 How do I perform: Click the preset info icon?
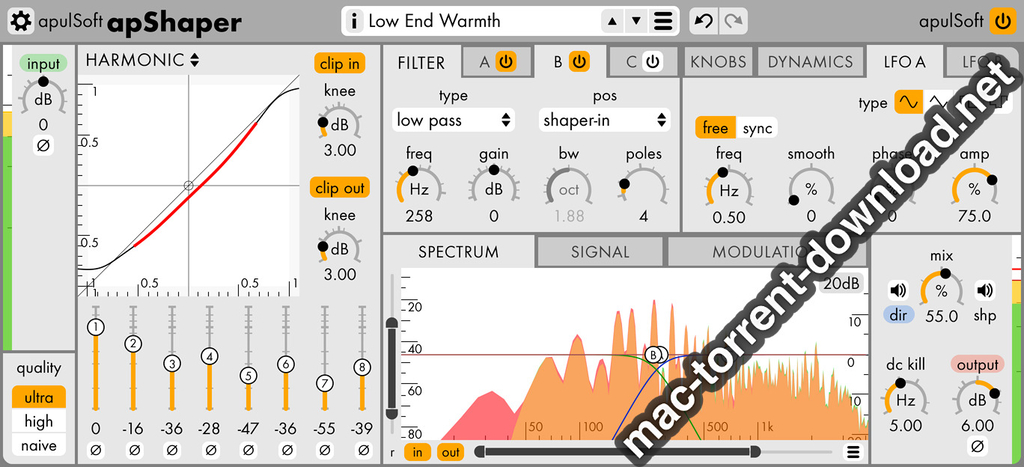354,21
